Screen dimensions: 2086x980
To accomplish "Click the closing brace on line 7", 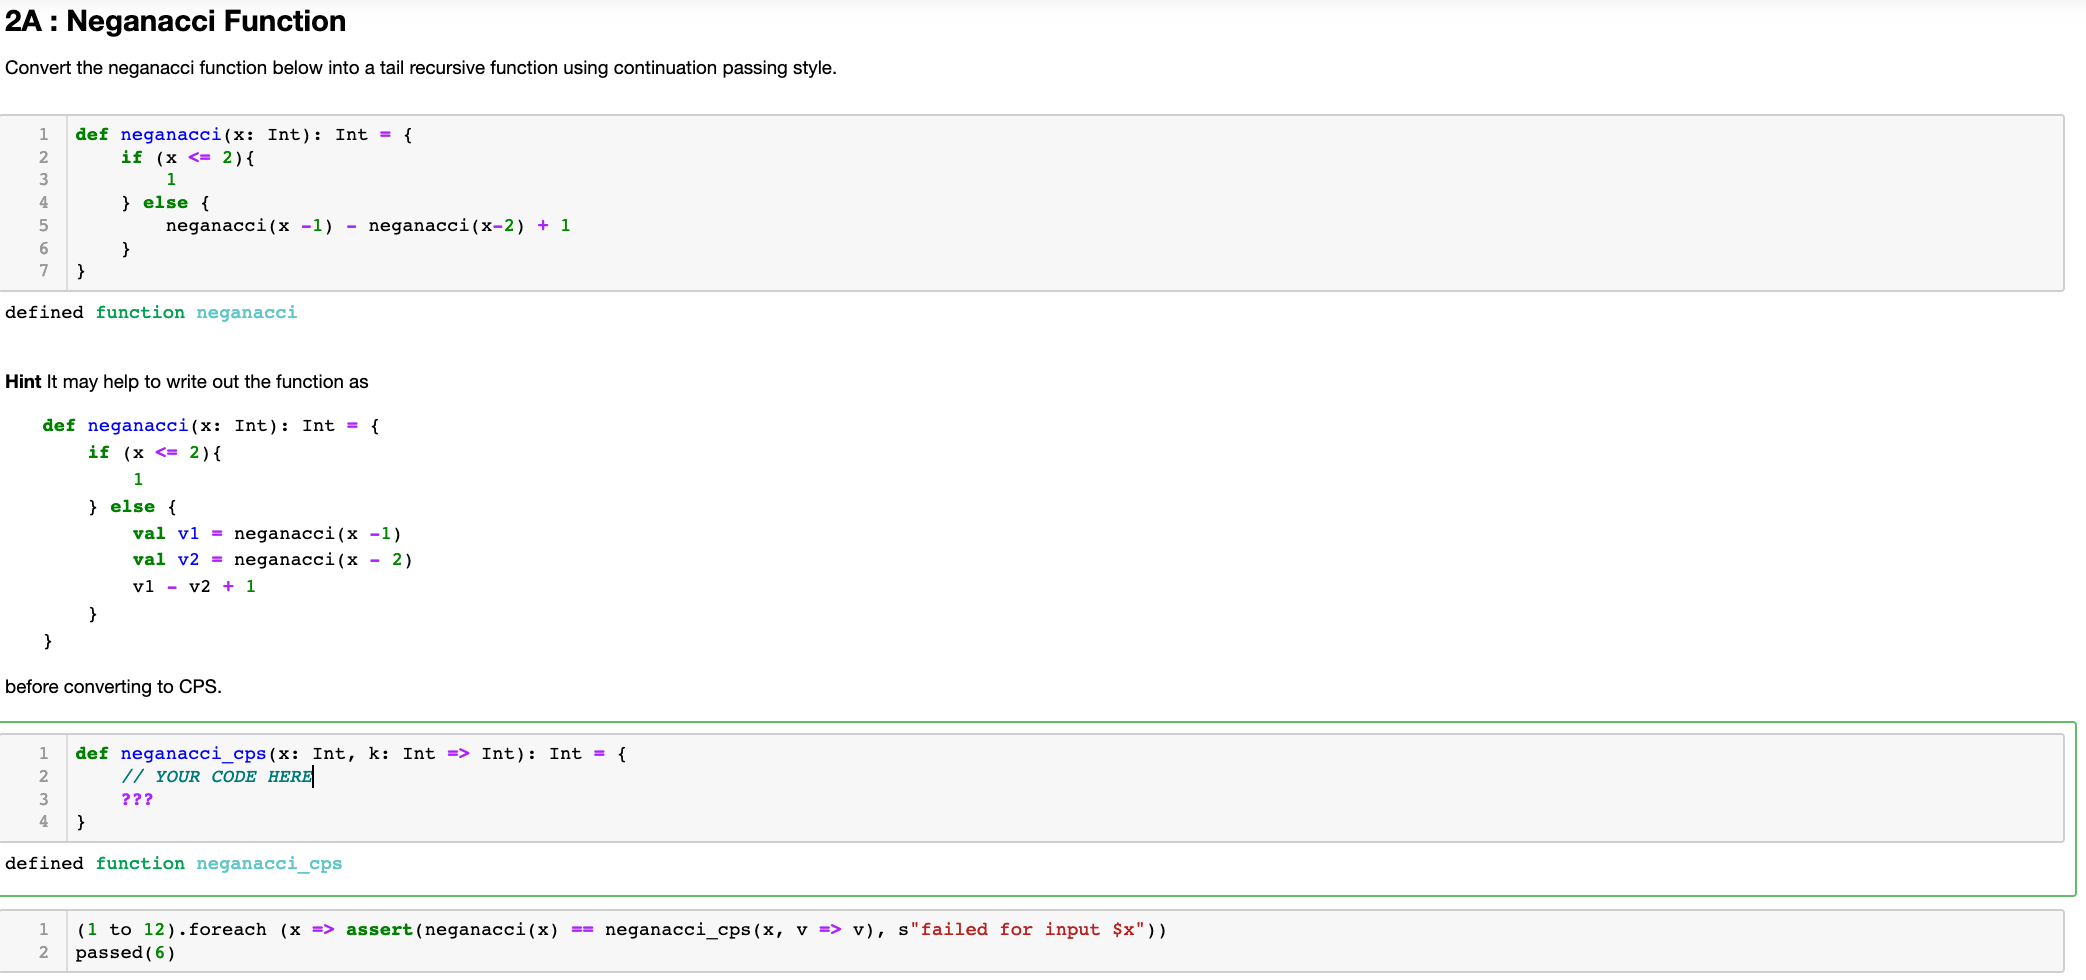I will [81, 271].
